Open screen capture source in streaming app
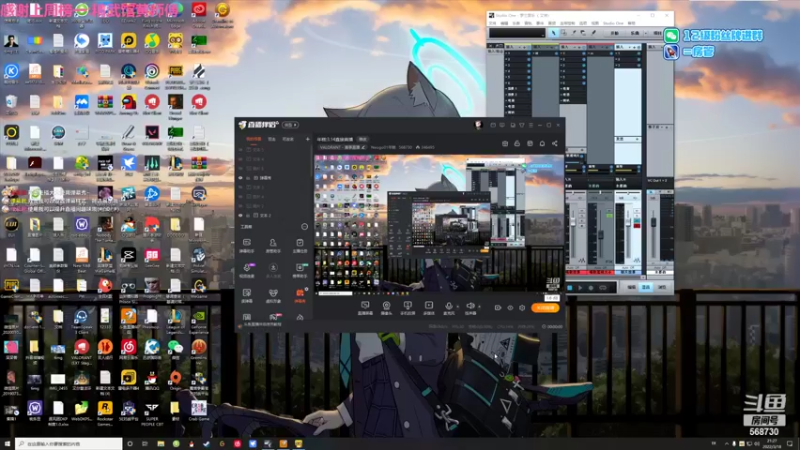This screenshot has width=800, height=450. [365, 307]
